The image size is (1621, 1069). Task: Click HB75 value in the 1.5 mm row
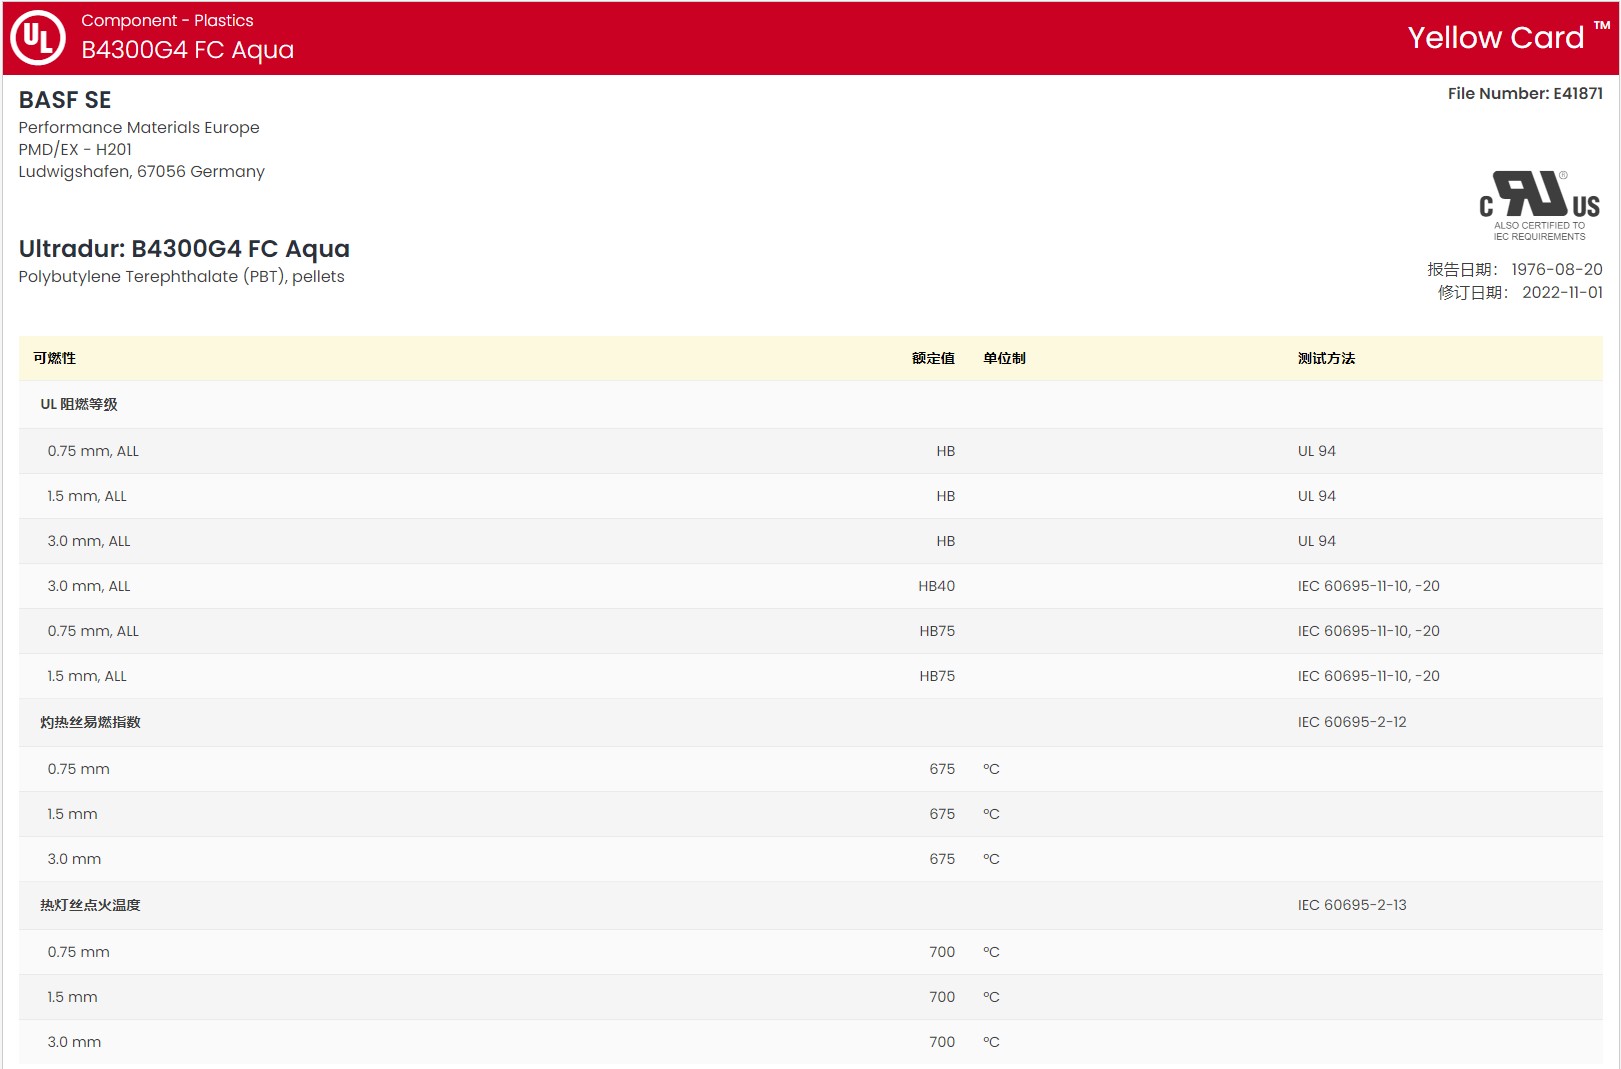click(x=937, y=676)
